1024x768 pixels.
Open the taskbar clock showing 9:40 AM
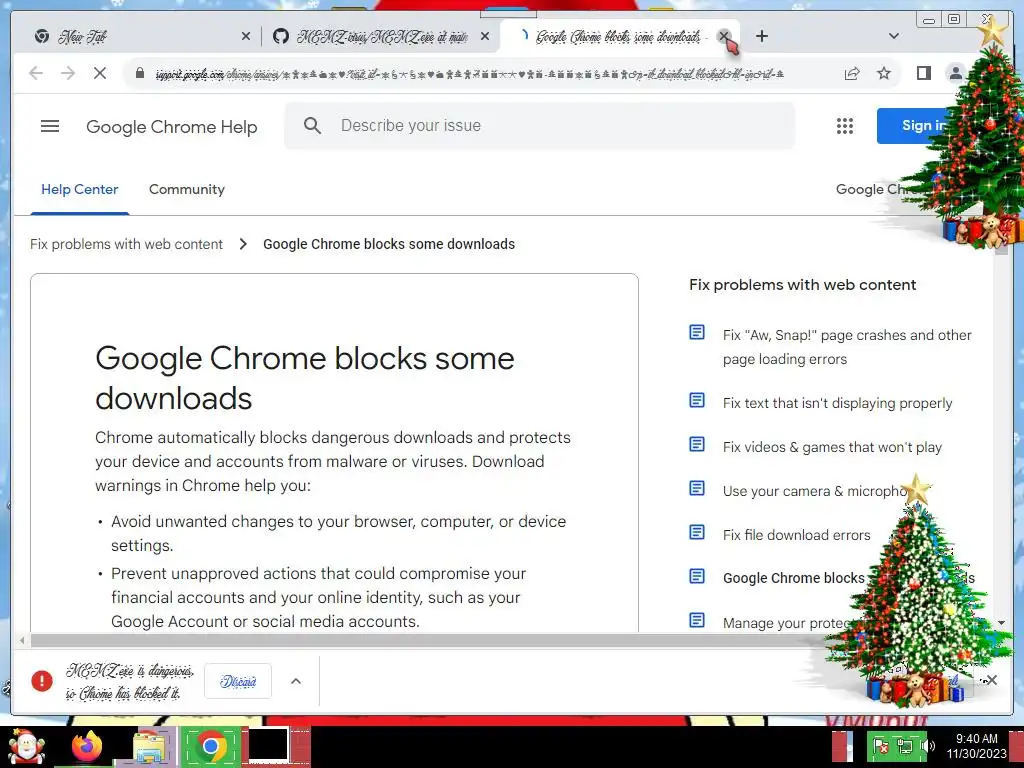977,746
